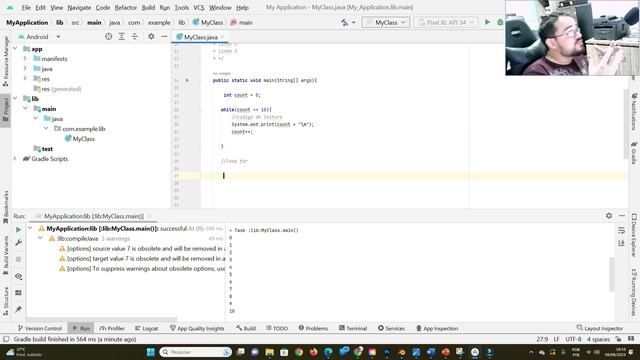The width and height of the screenshot is (640, 360).
Task: Collapse the app module node
Action: coord(15,49)
